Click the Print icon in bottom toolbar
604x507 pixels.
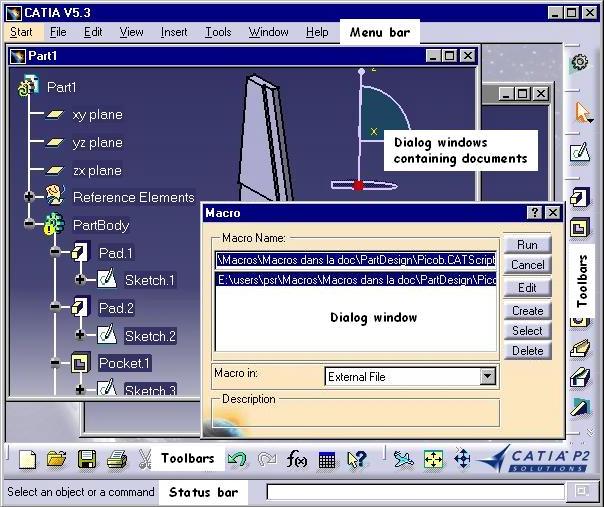[x=117, y=460]
